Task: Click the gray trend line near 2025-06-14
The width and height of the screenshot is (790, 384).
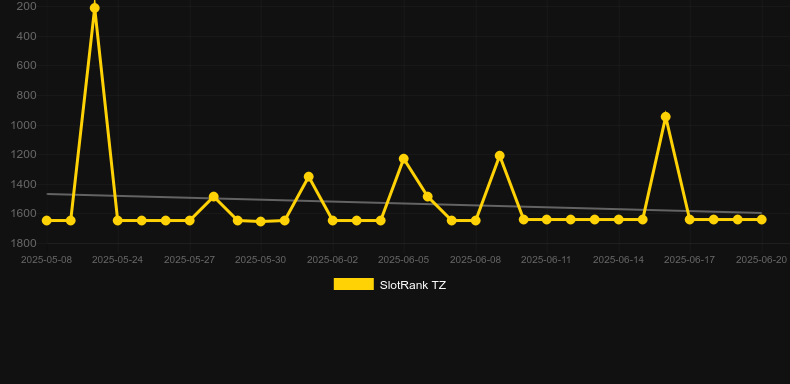Action: pos(619,209)
